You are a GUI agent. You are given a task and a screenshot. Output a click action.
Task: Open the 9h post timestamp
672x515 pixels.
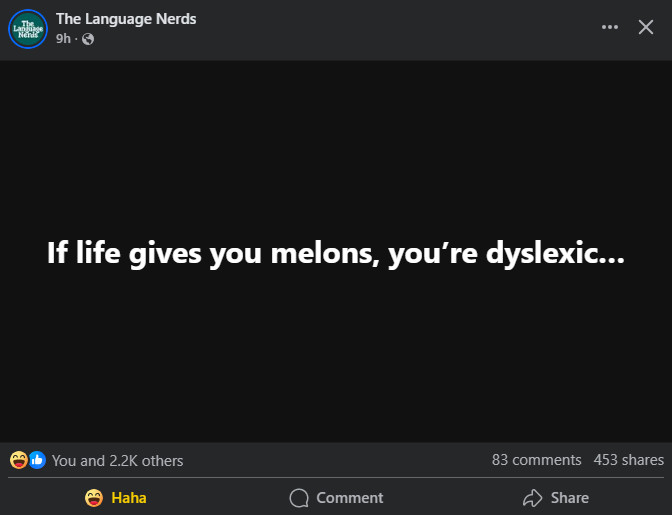[x=63, y=39]
